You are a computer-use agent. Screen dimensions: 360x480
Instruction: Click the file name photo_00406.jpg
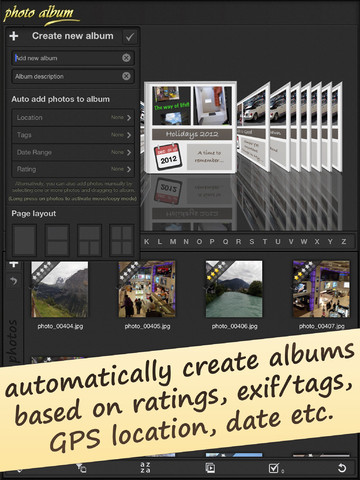[235, 326]
